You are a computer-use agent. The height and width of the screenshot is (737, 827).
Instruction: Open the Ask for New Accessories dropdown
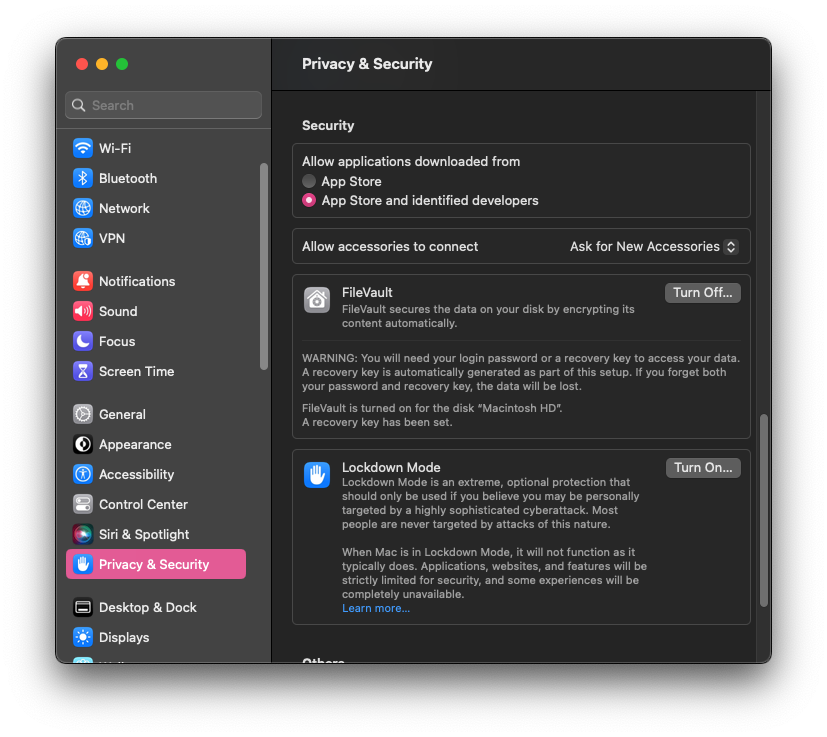click(653, 246)
